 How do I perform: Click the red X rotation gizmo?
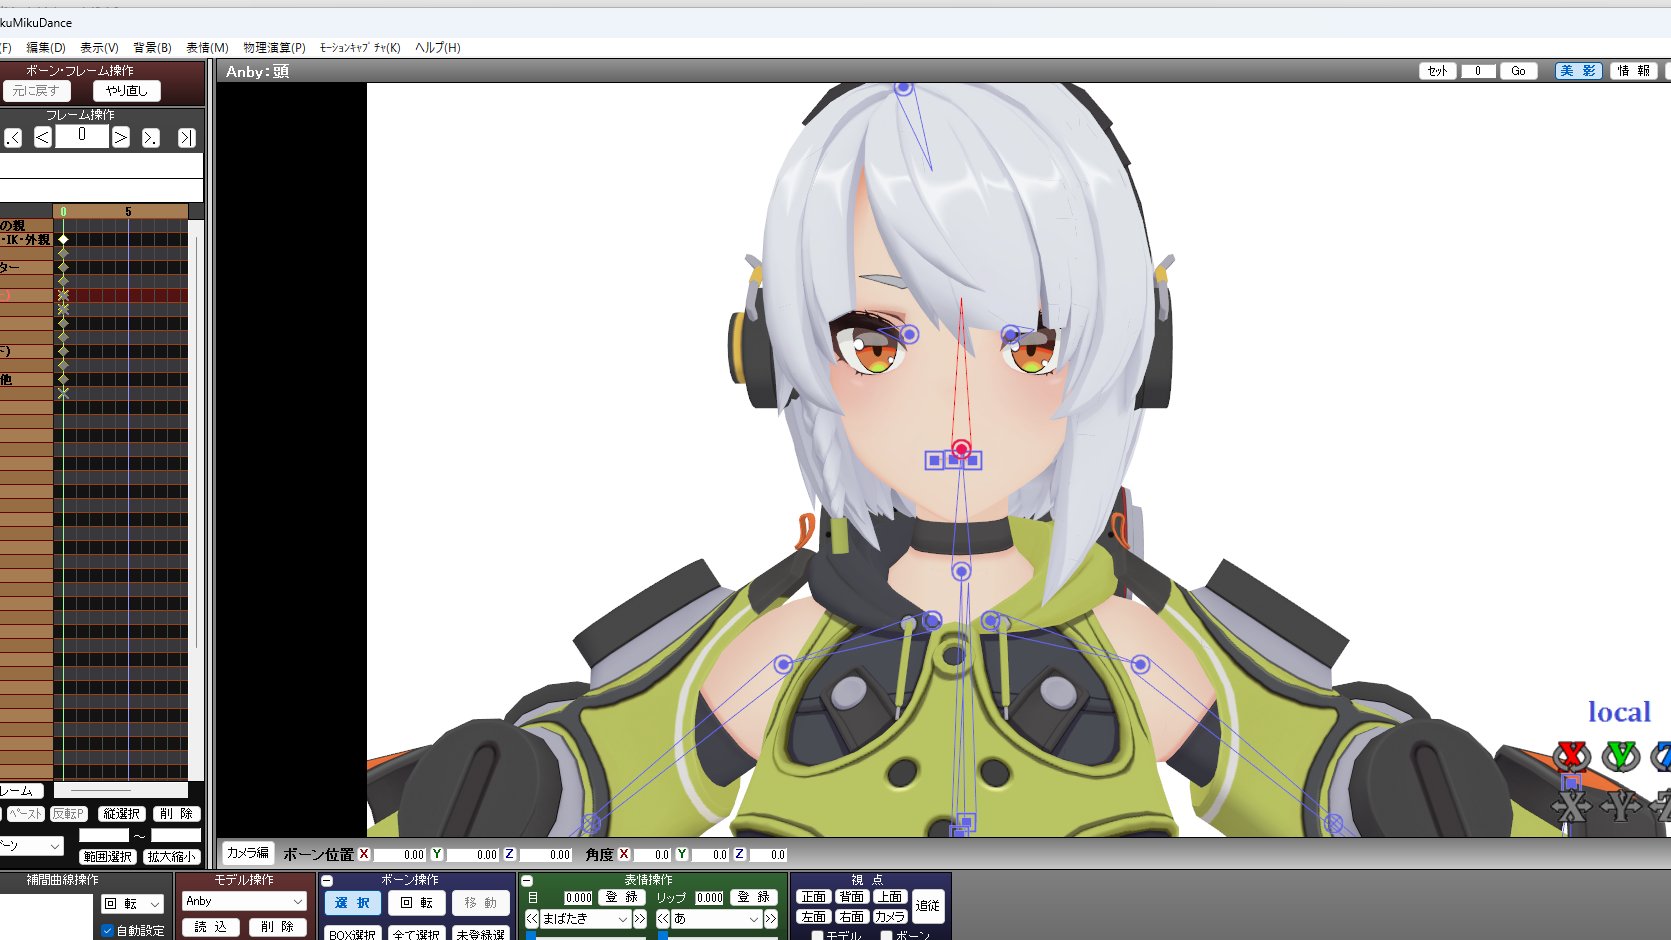pyautogui.click(x=1572, y=756)
